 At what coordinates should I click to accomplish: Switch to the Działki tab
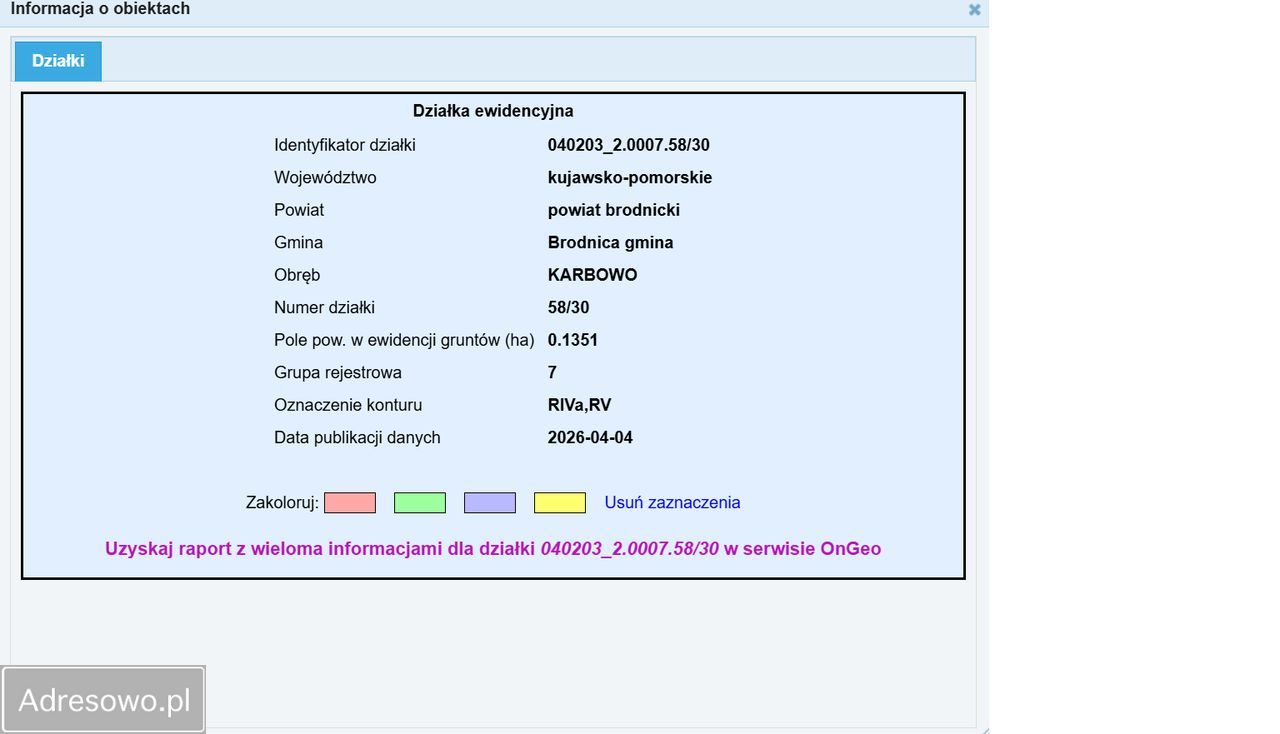(57, 60)
